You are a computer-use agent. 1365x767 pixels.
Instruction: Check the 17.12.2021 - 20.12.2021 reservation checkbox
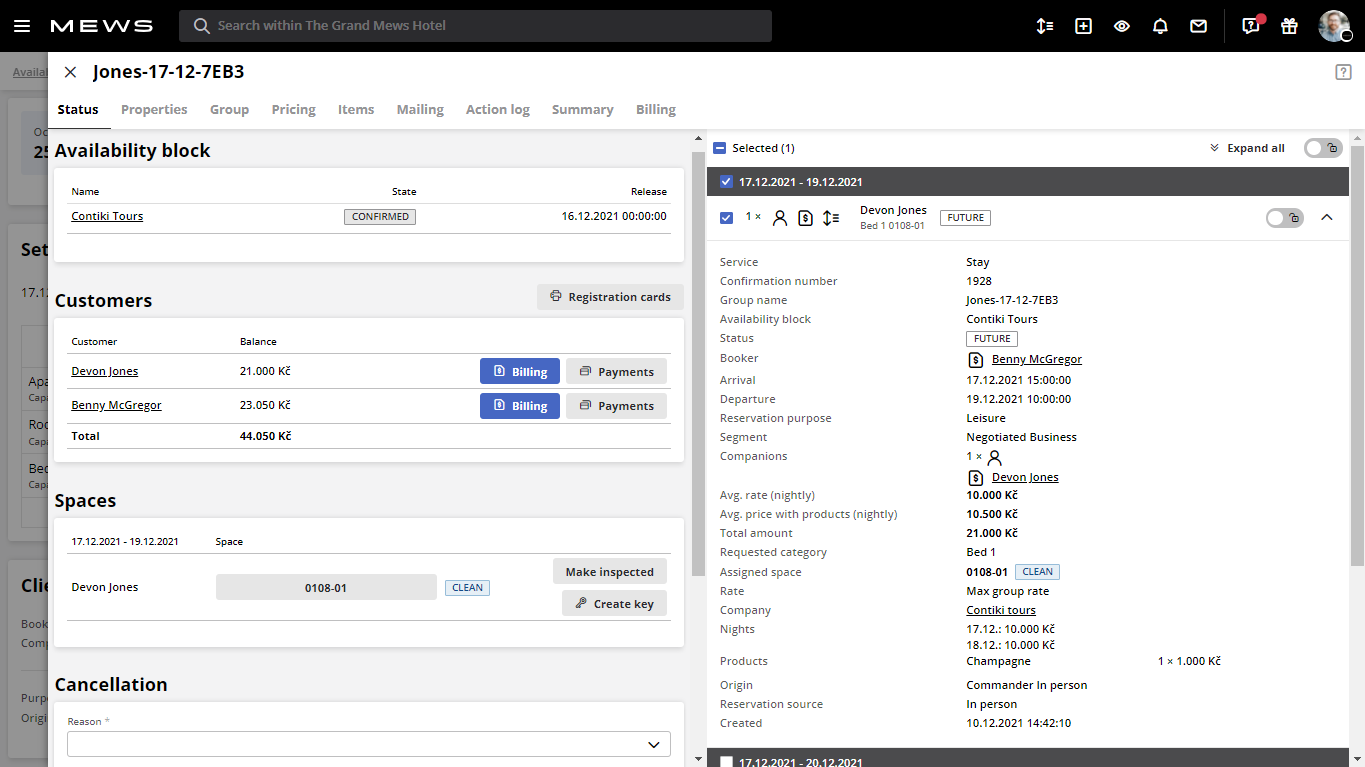(726, 761)
